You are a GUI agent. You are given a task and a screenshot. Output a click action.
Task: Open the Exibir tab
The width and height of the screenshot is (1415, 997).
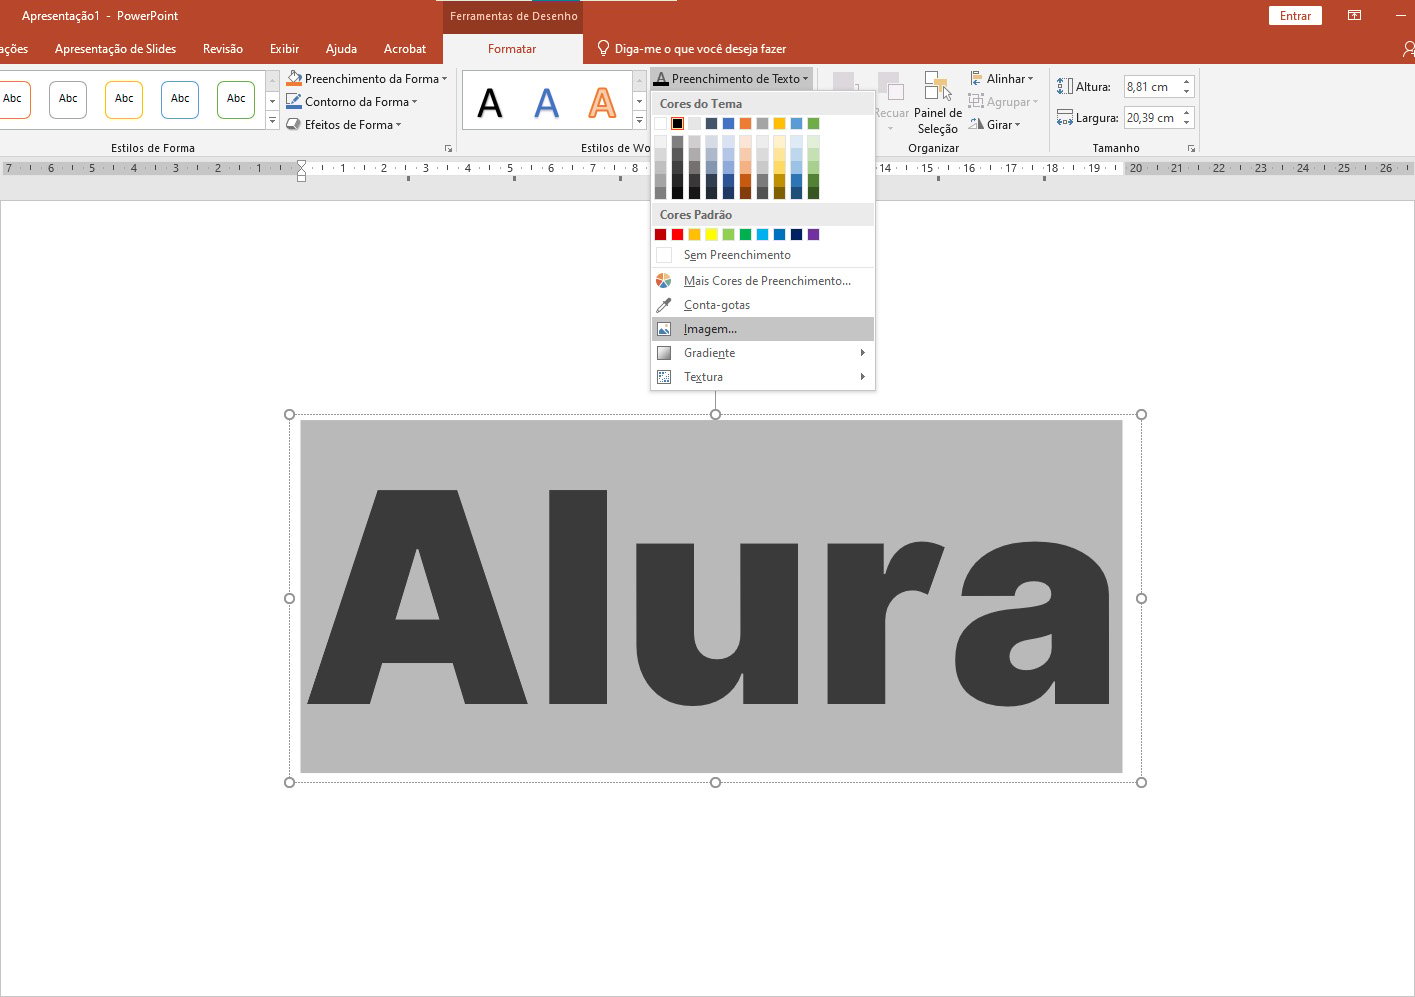coord(284,48)
